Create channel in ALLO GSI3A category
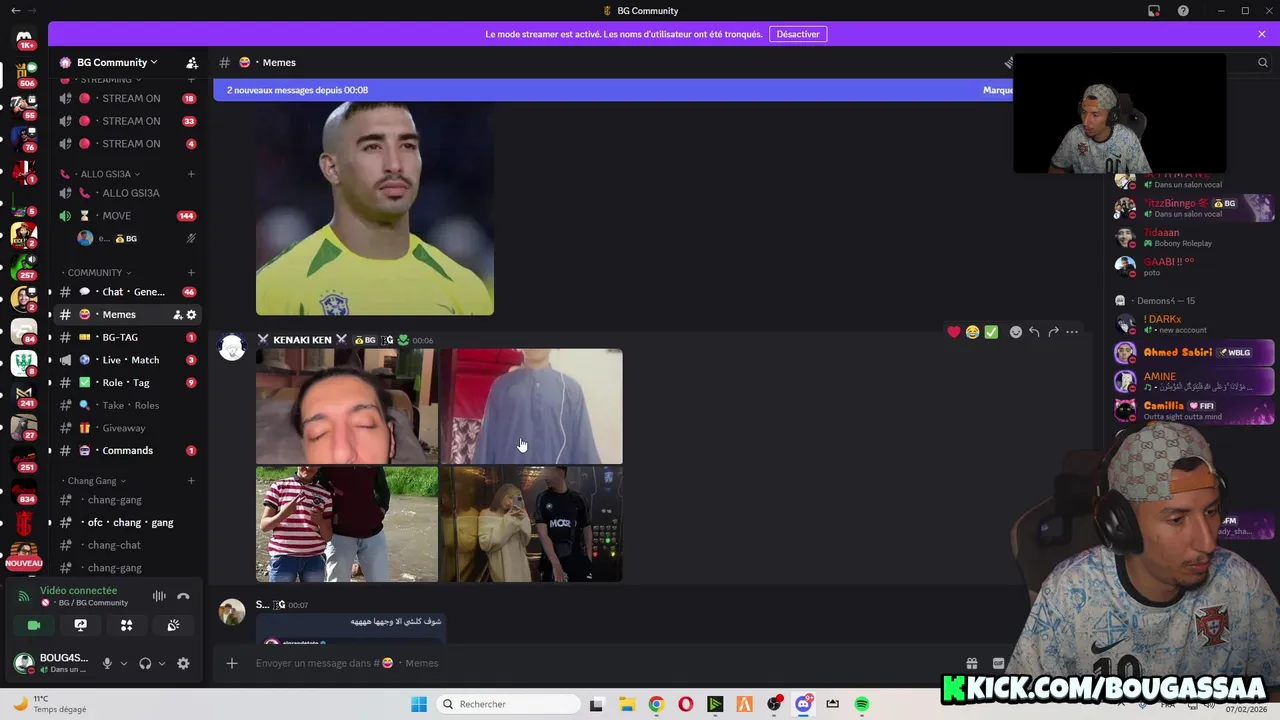 coord(191,174)
